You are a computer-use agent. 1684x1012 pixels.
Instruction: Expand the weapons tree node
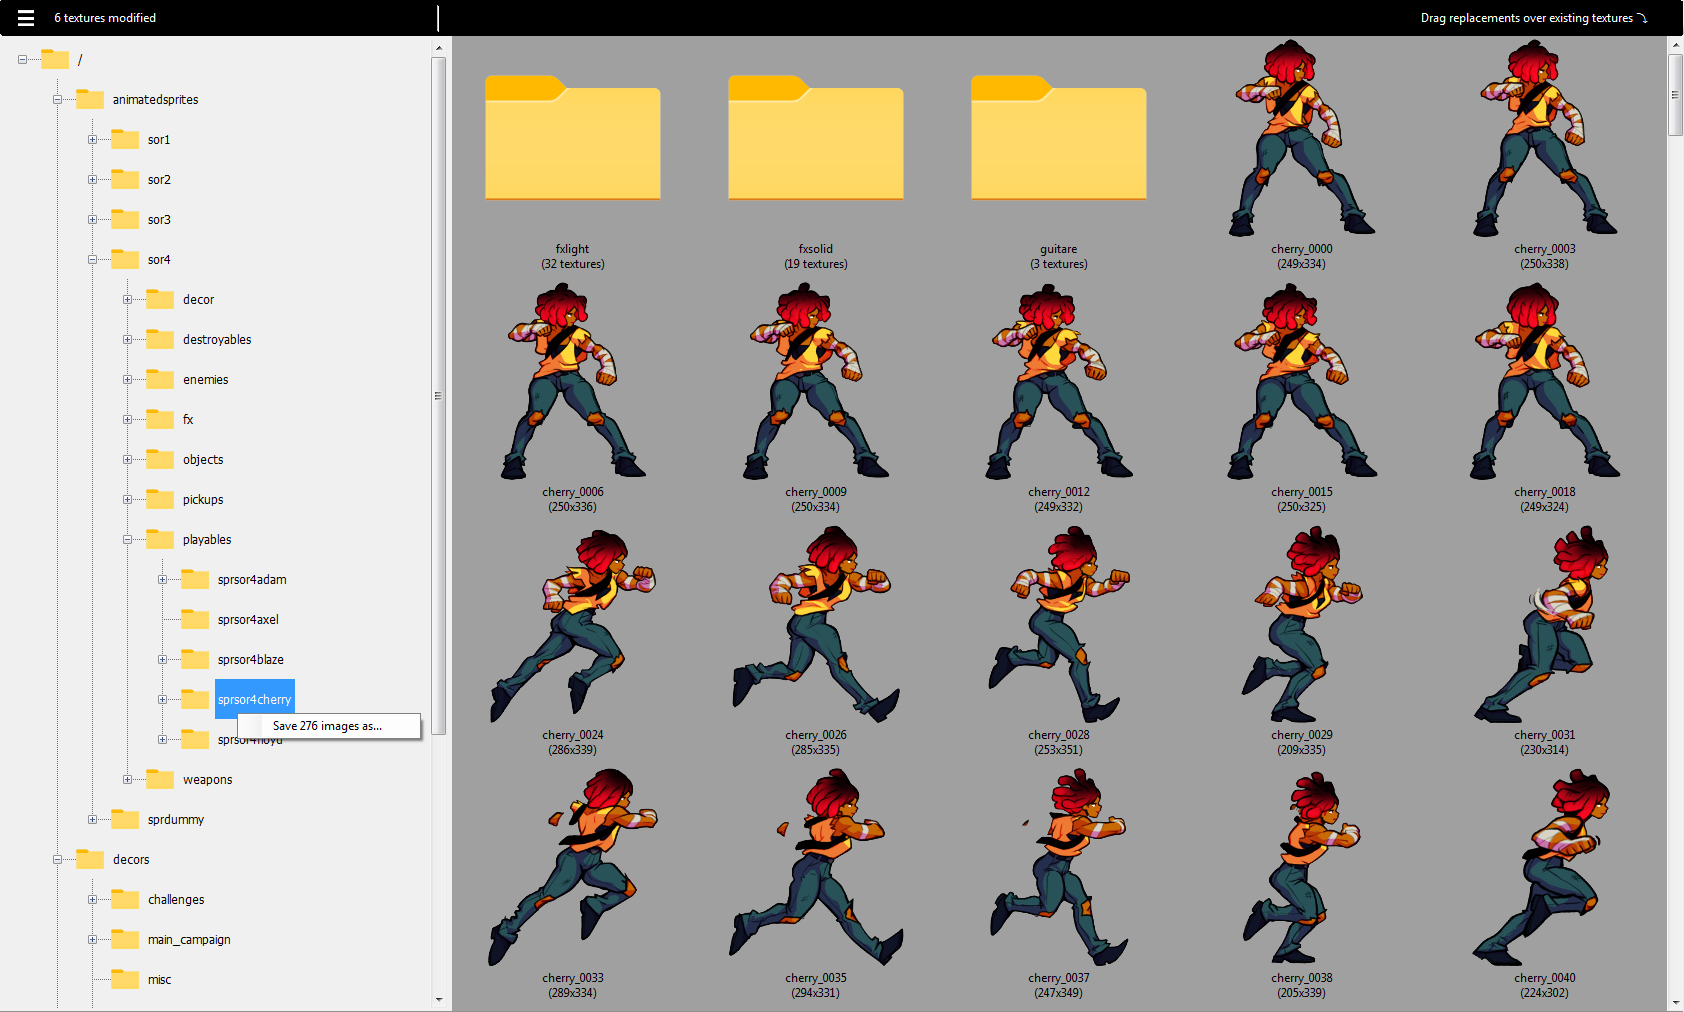pos(127,780)
